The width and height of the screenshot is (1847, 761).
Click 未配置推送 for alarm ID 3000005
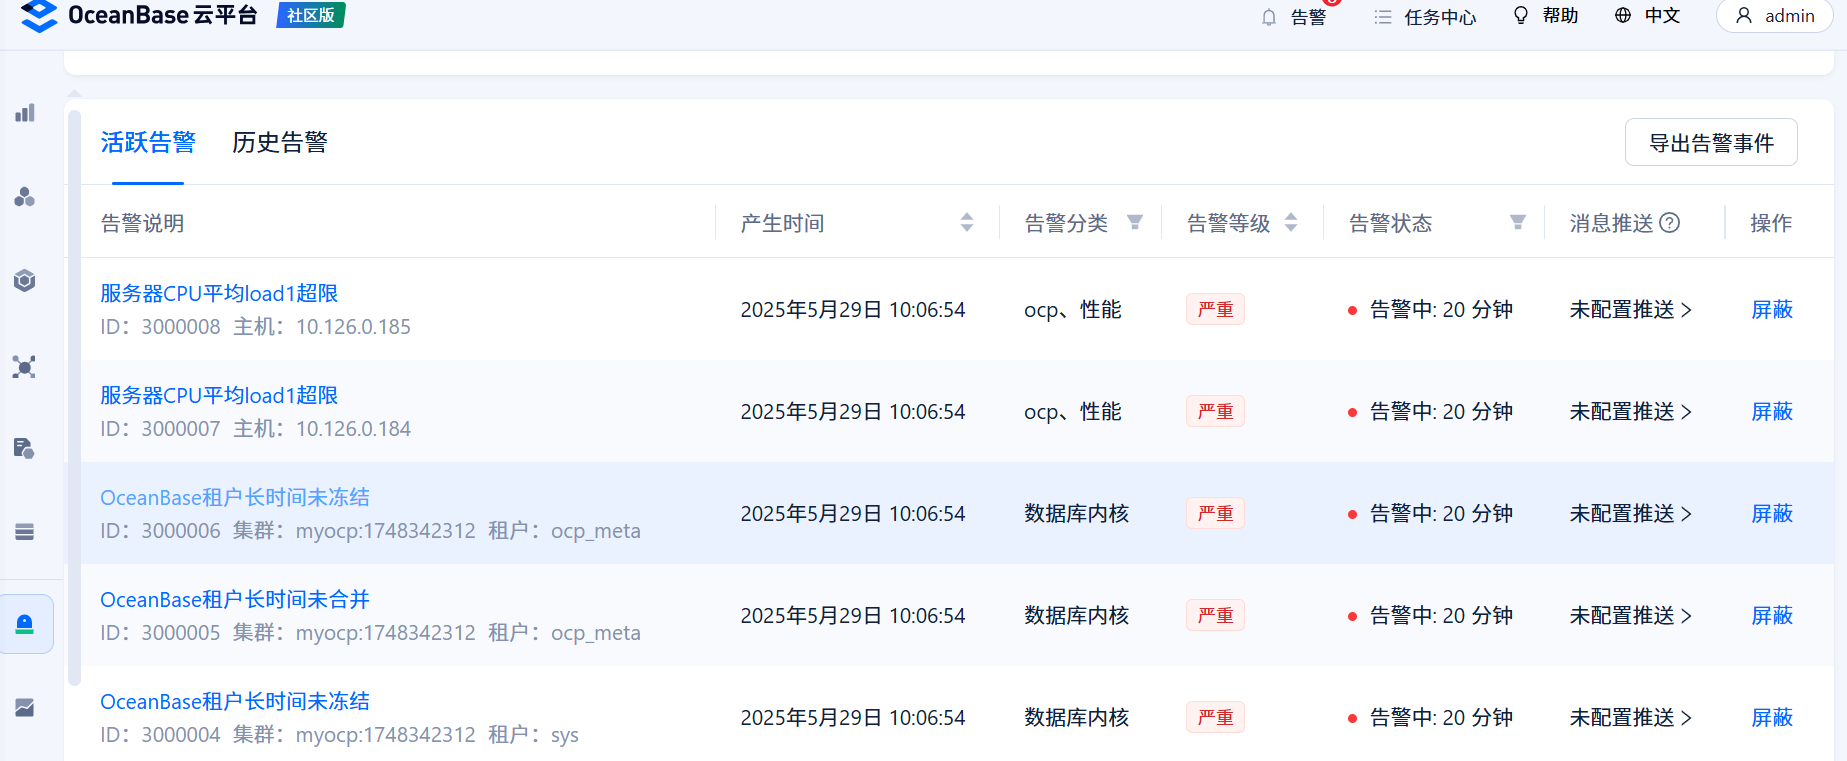[x=1631, y=616]
